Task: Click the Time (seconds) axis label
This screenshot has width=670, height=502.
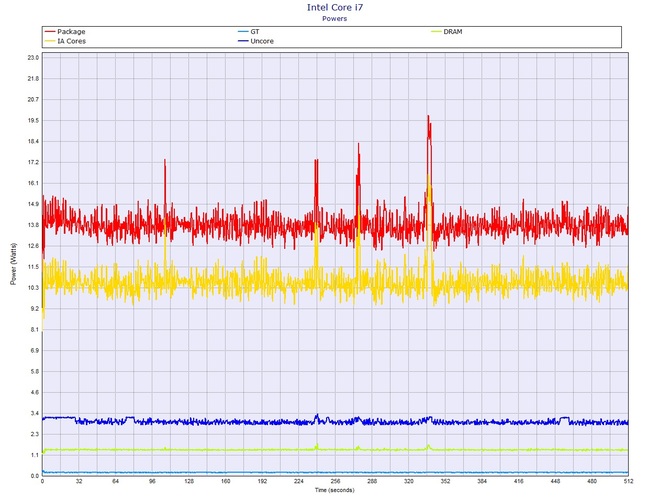Action: (335, 490)
